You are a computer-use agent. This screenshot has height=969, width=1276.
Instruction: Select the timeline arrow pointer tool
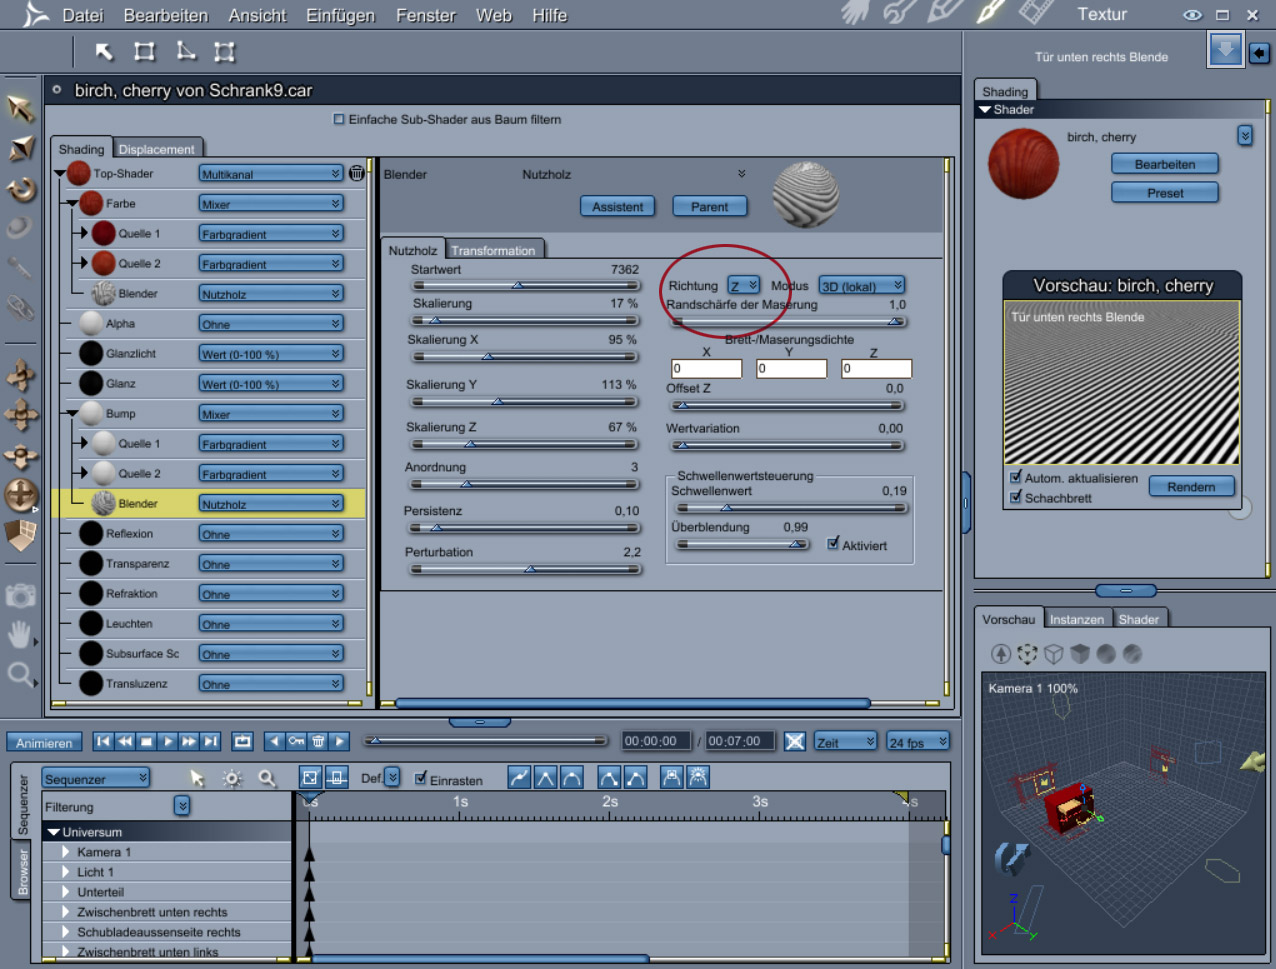[x=197, y=778]
